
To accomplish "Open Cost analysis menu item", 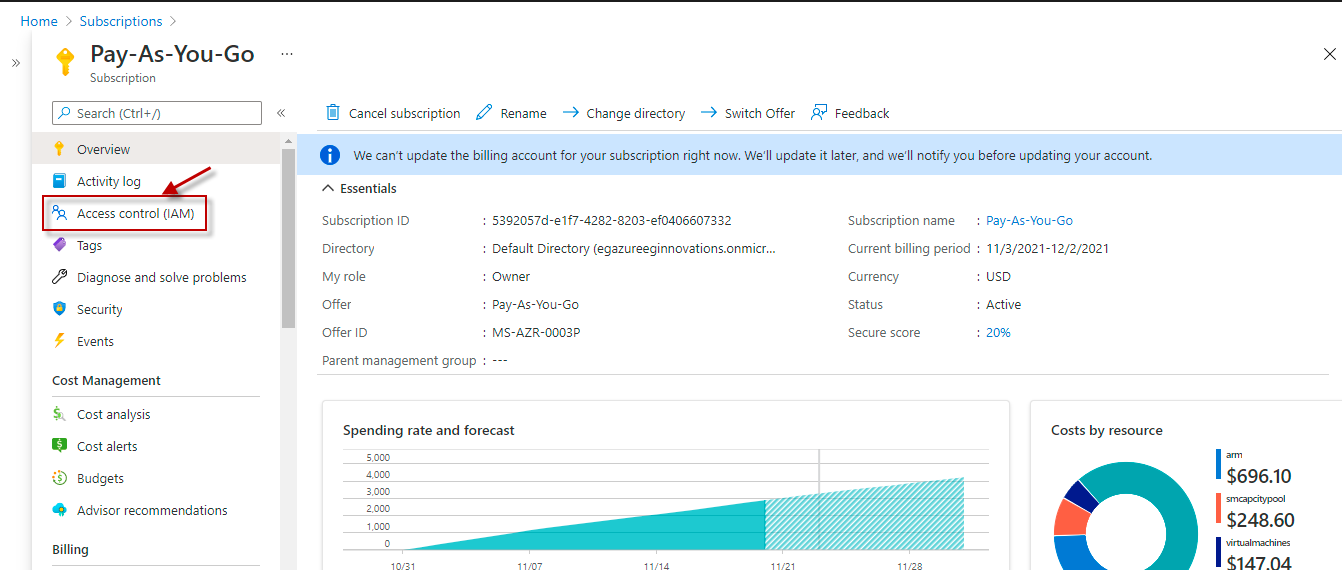I will 156,414.
